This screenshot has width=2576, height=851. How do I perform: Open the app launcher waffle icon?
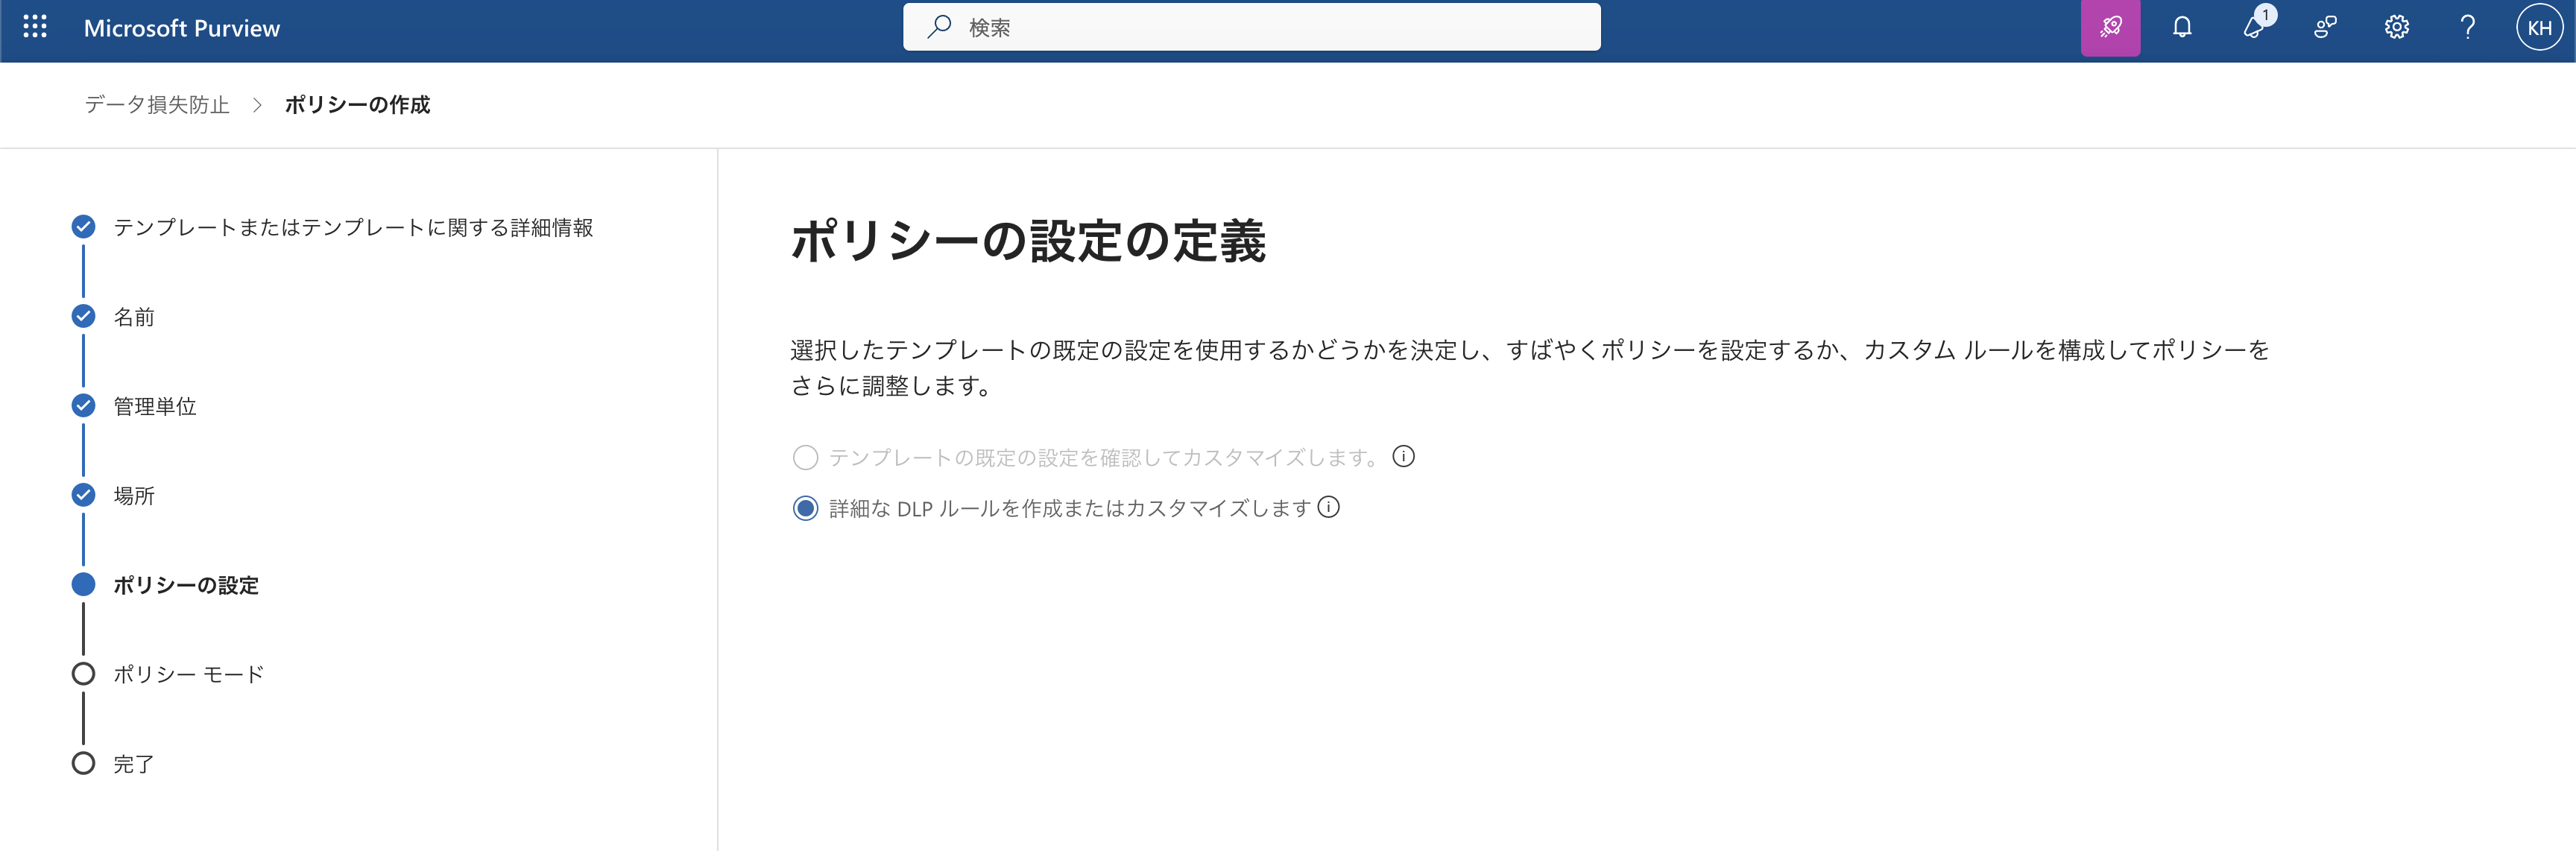tap(35, 27)
